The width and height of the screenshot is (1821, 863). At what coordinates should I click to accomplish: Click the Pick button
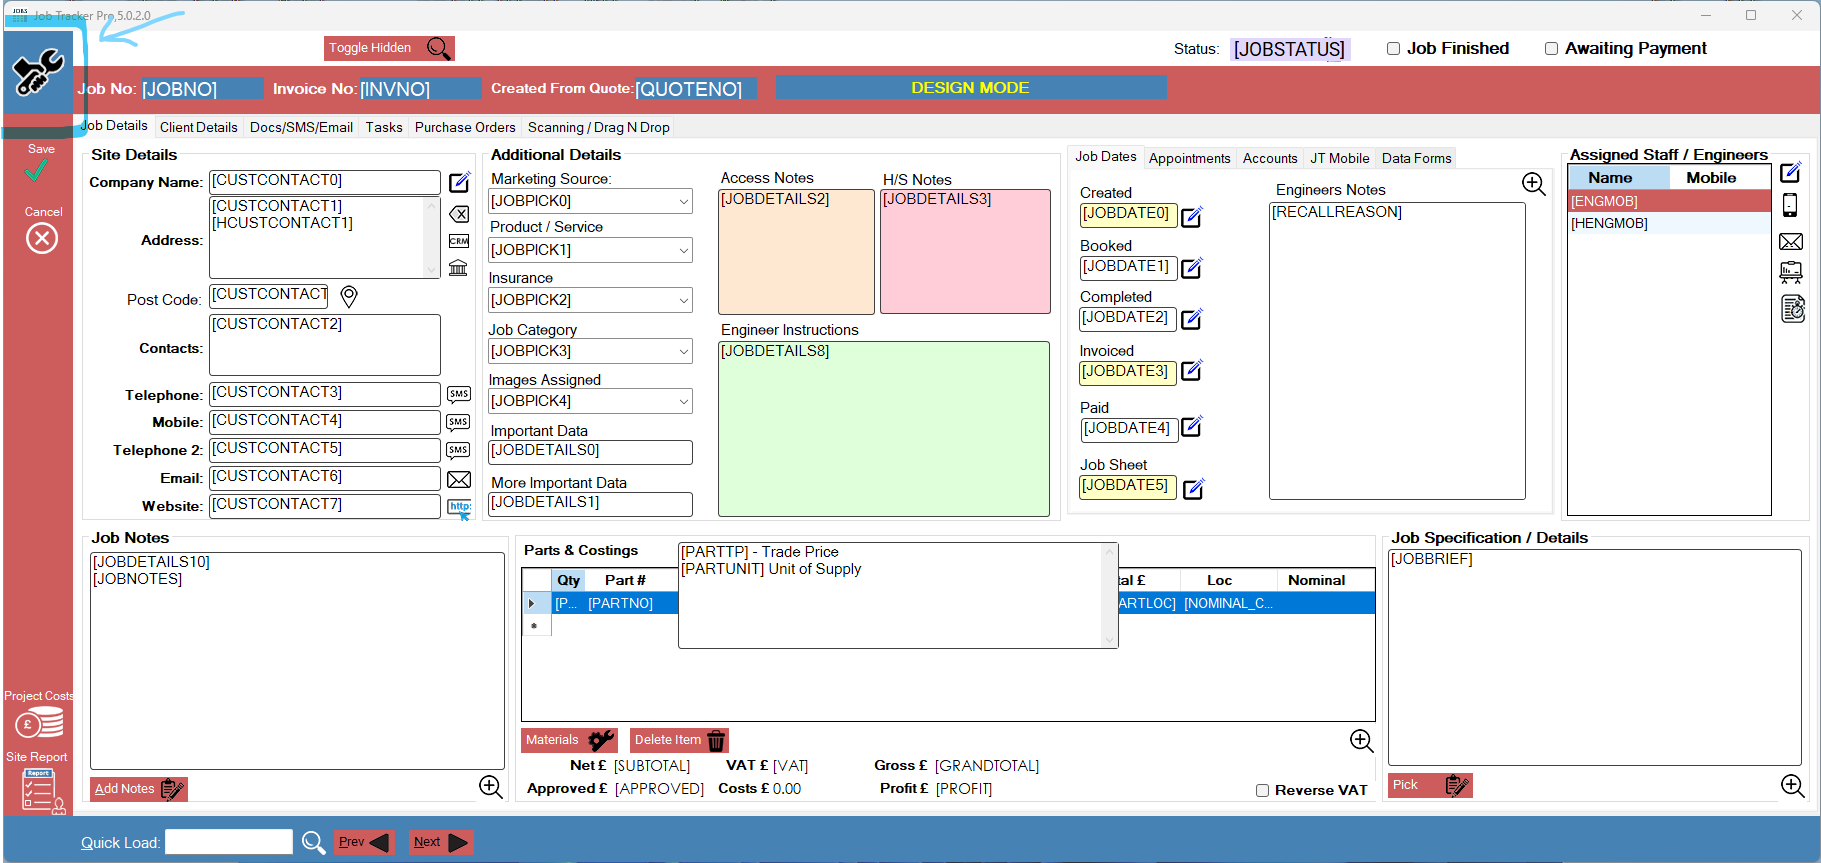[x=1430, y=785]
